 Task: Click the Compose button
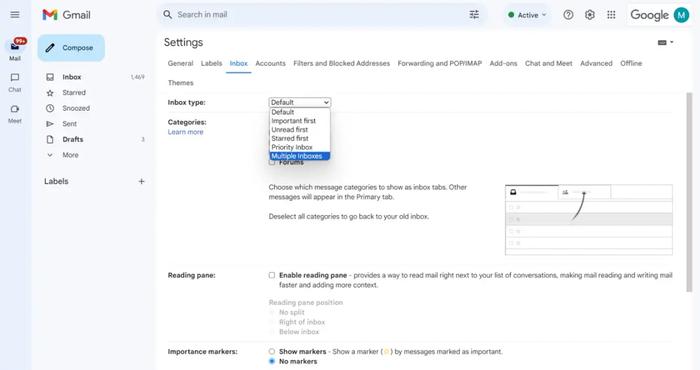click(x=71, y=48)
